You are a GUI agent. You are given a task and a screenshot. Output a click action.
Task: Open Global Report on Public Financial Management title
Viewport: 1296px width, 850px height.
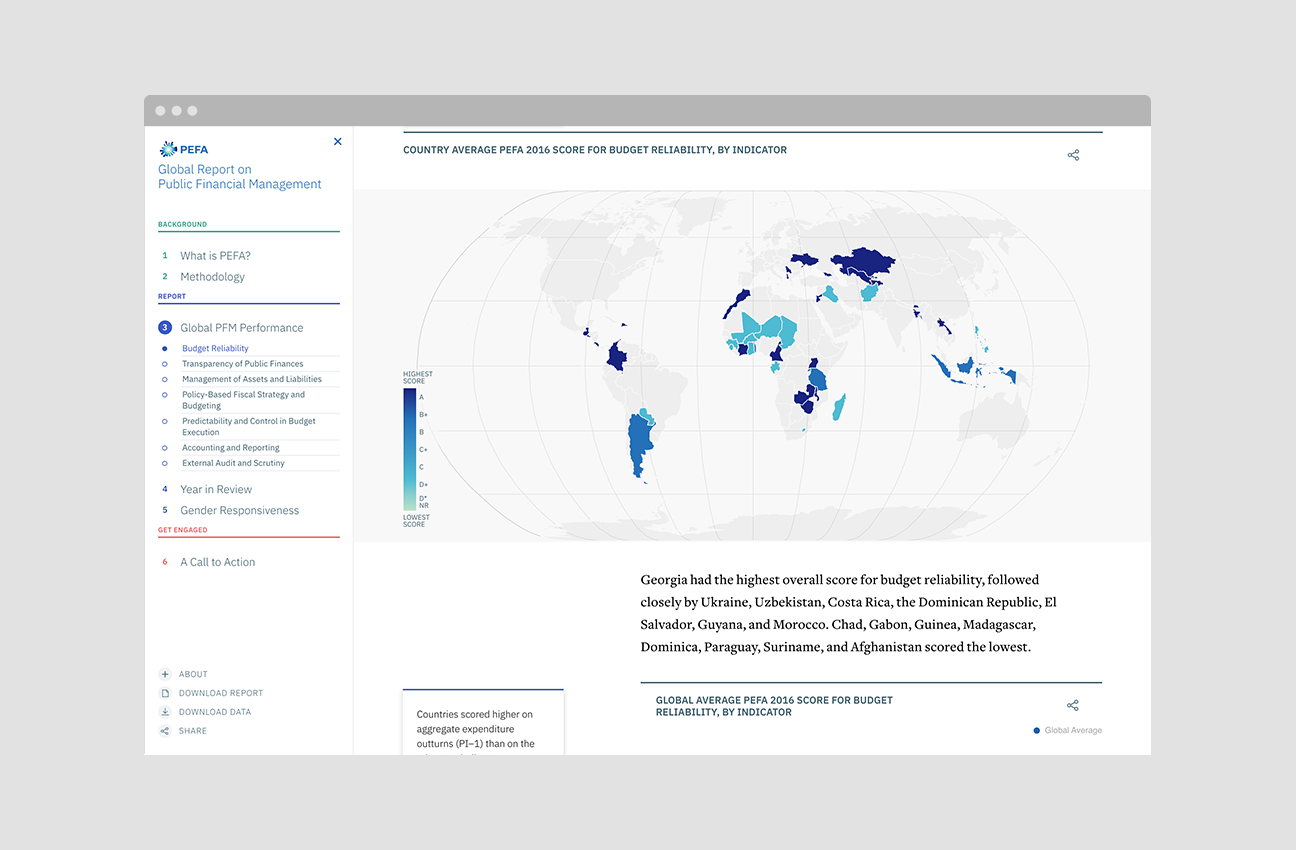[240, 177]
